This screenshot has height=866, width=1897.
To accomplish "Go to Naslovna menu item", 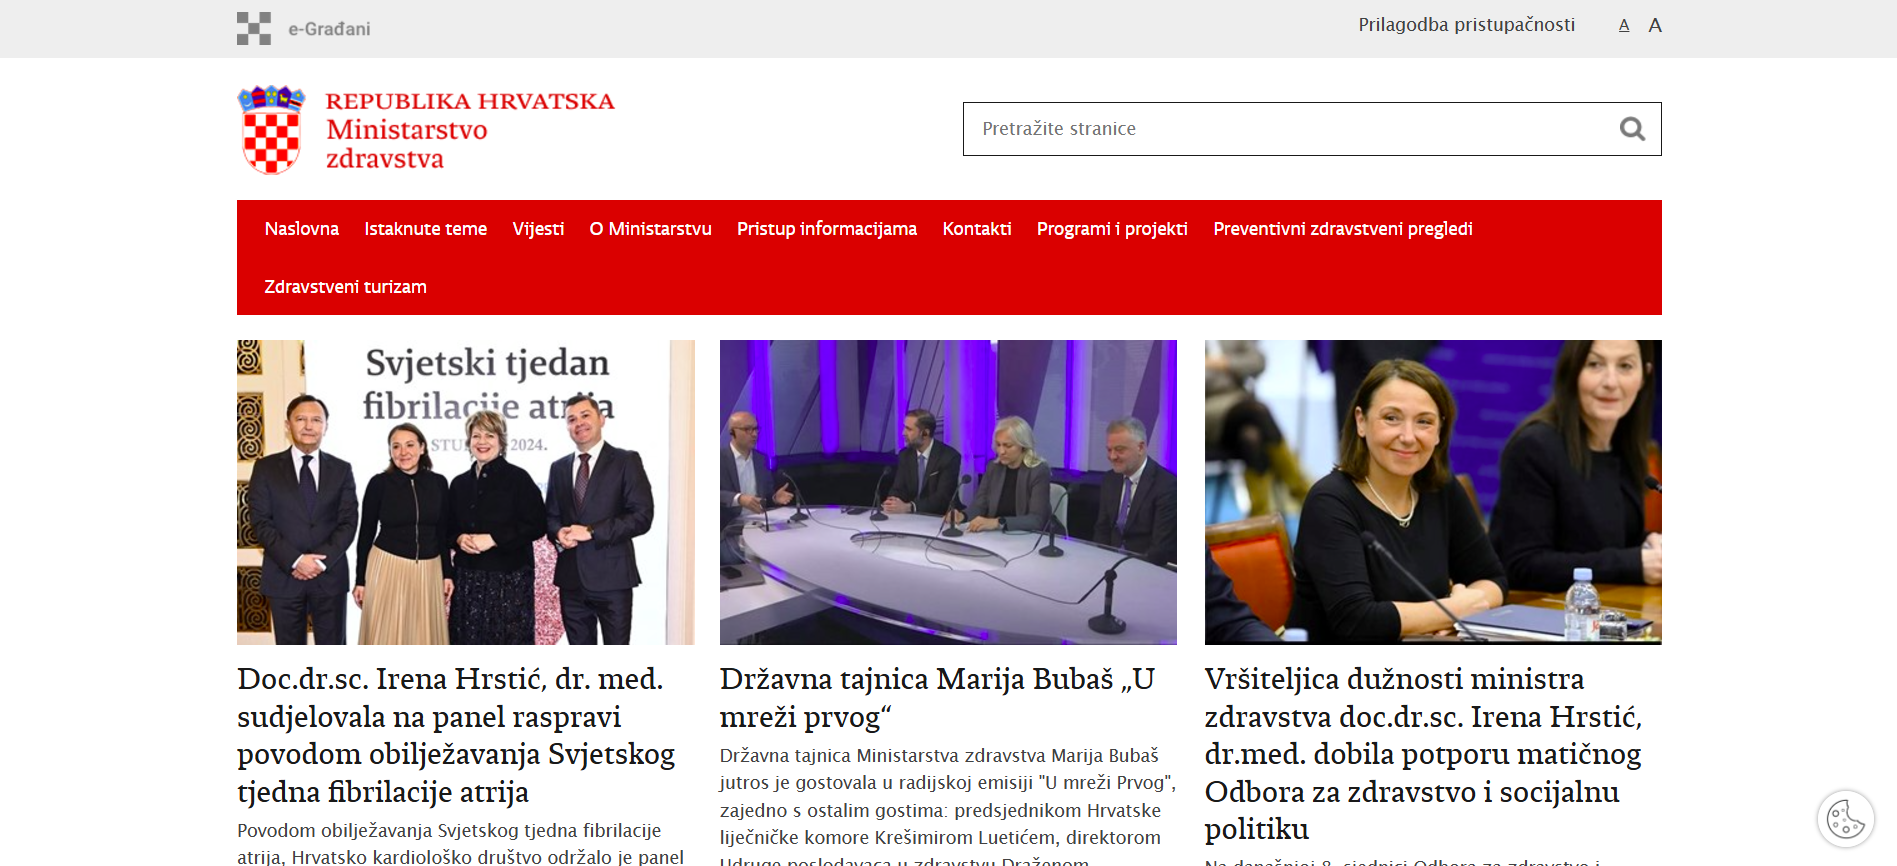I will [x=301, y=229].
